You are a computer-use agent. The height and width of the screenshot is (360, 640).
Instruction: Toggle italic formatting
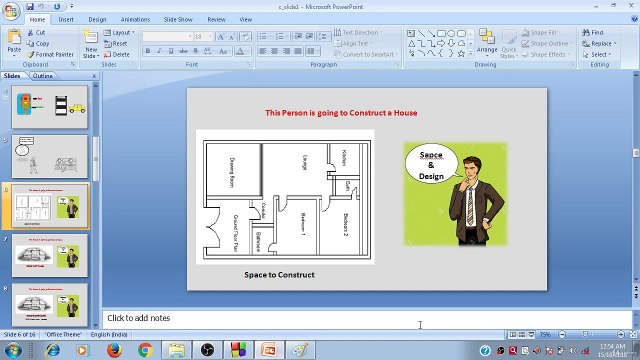point(160,51)
